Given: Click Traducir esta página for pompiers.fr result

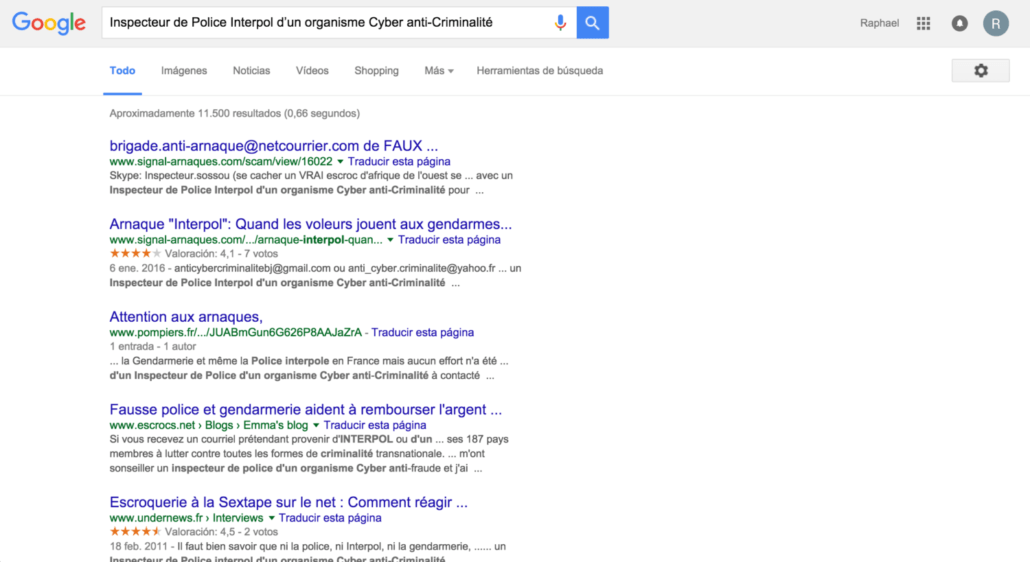Looking at the screenshot, I should [422, 333].
